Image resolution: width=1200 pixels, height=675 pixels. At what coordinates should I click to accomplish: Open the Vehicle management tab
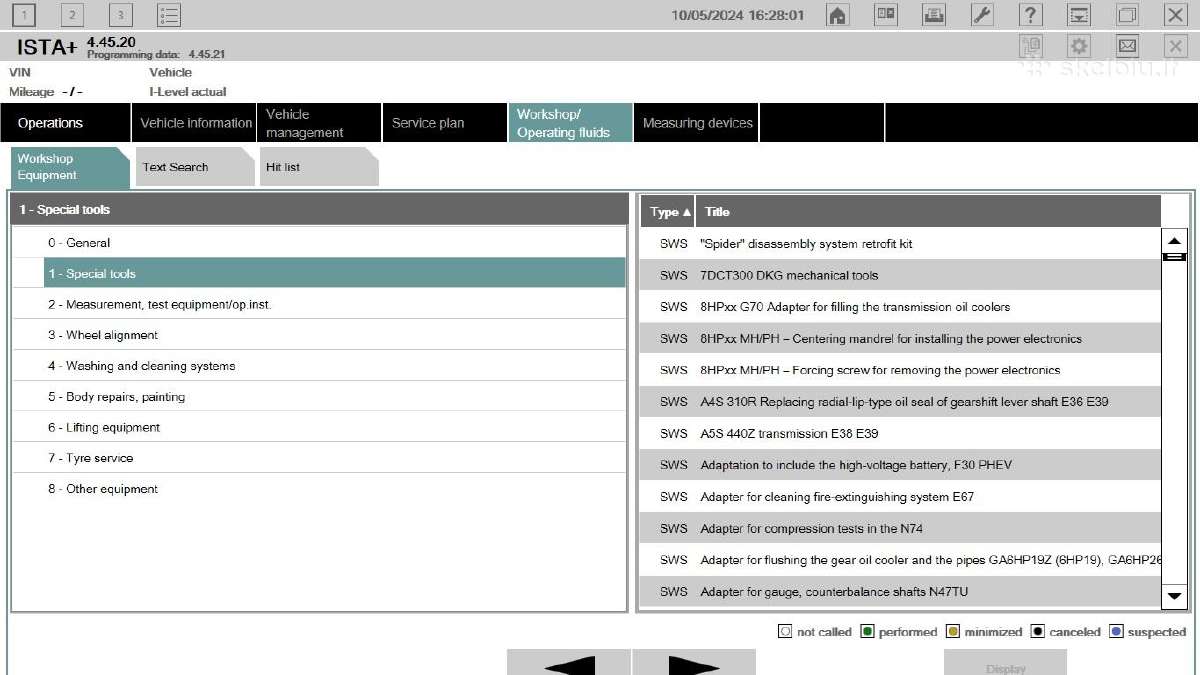[318, 123]
